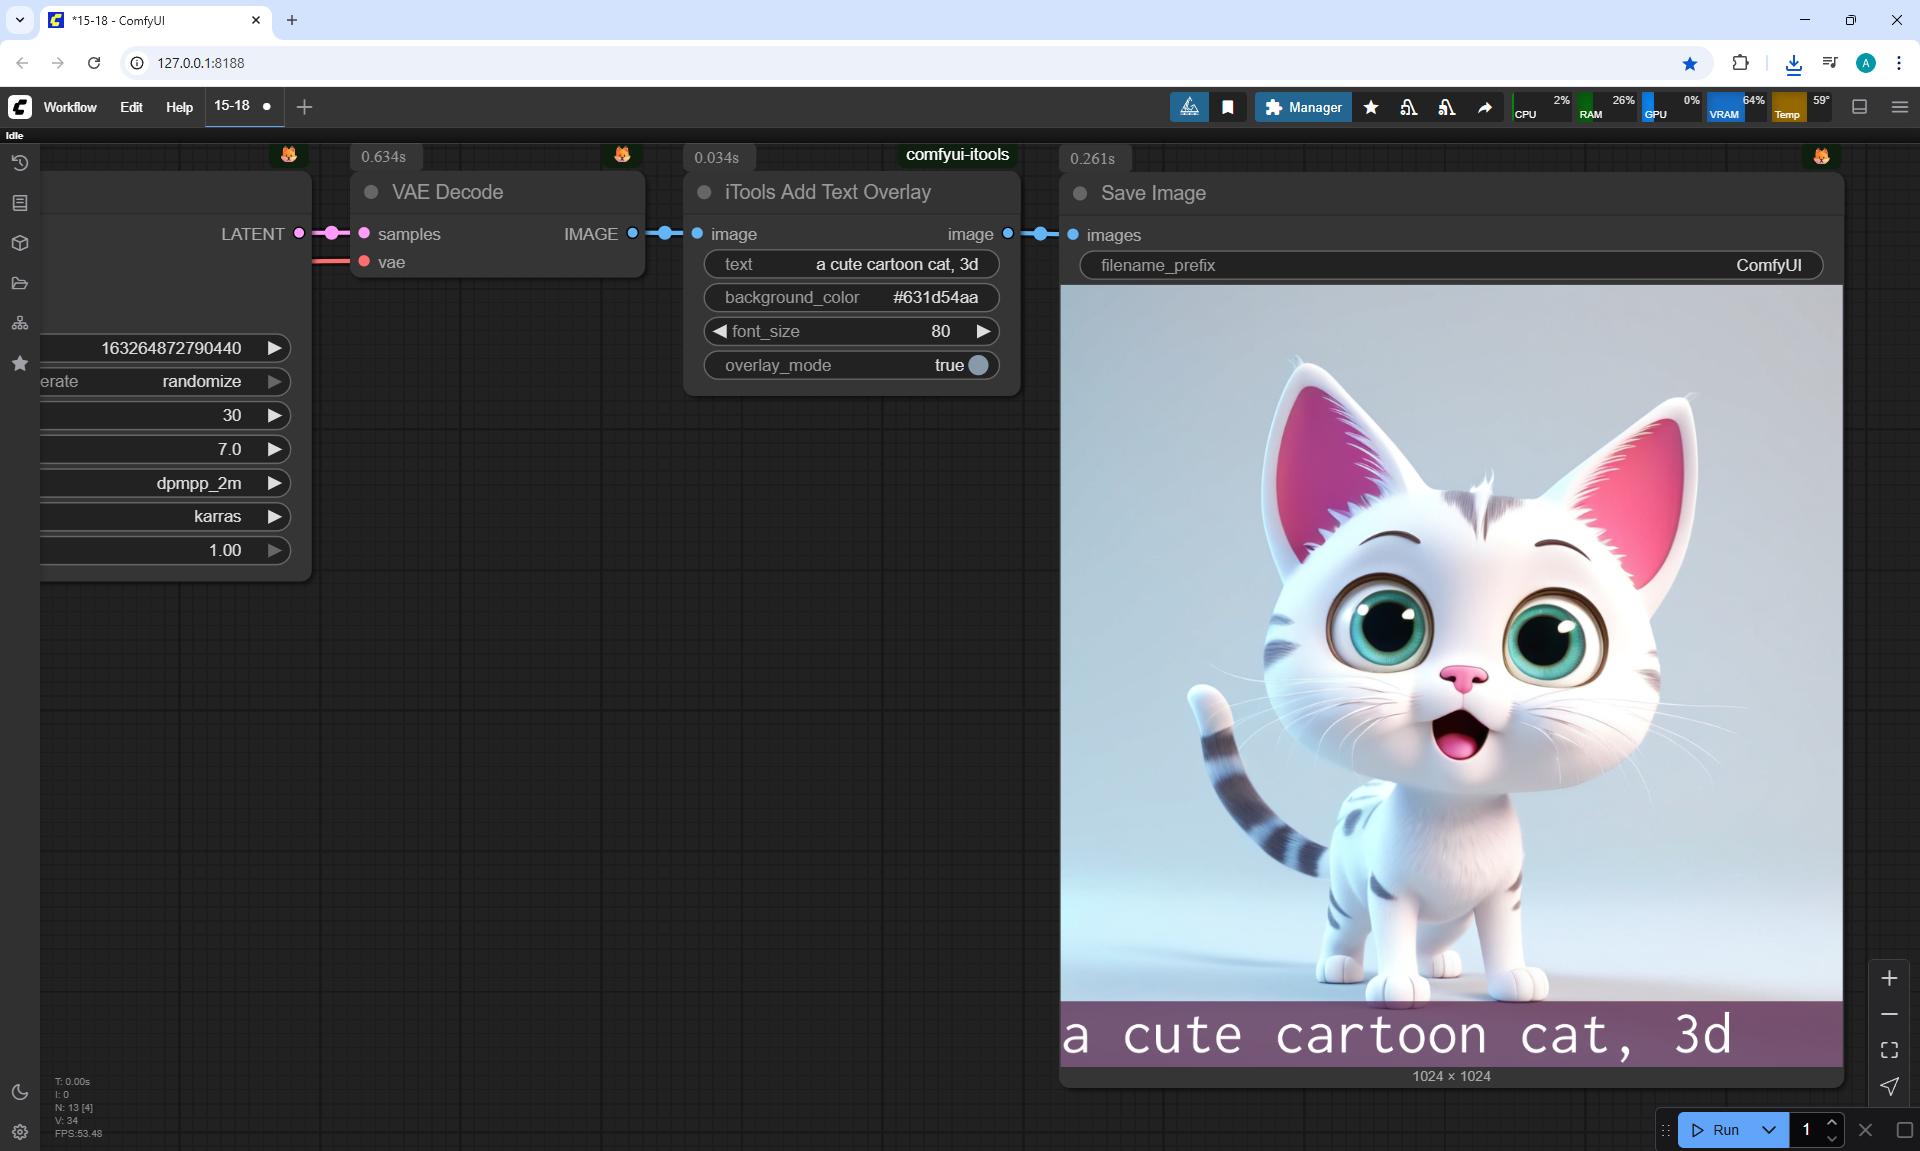Open settings gear icon in sidebar
The image size is (1920, 1151).
tap(19, 1132)
